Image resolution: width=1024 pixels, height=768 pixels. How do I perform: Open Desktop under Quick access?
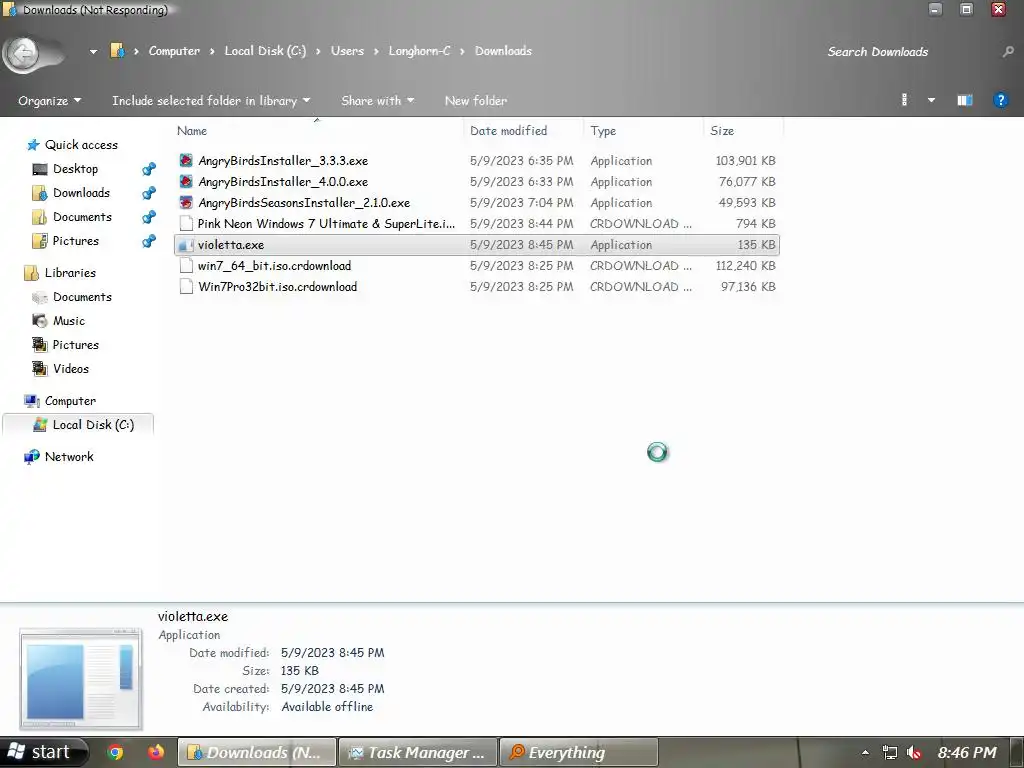point(75,169)
